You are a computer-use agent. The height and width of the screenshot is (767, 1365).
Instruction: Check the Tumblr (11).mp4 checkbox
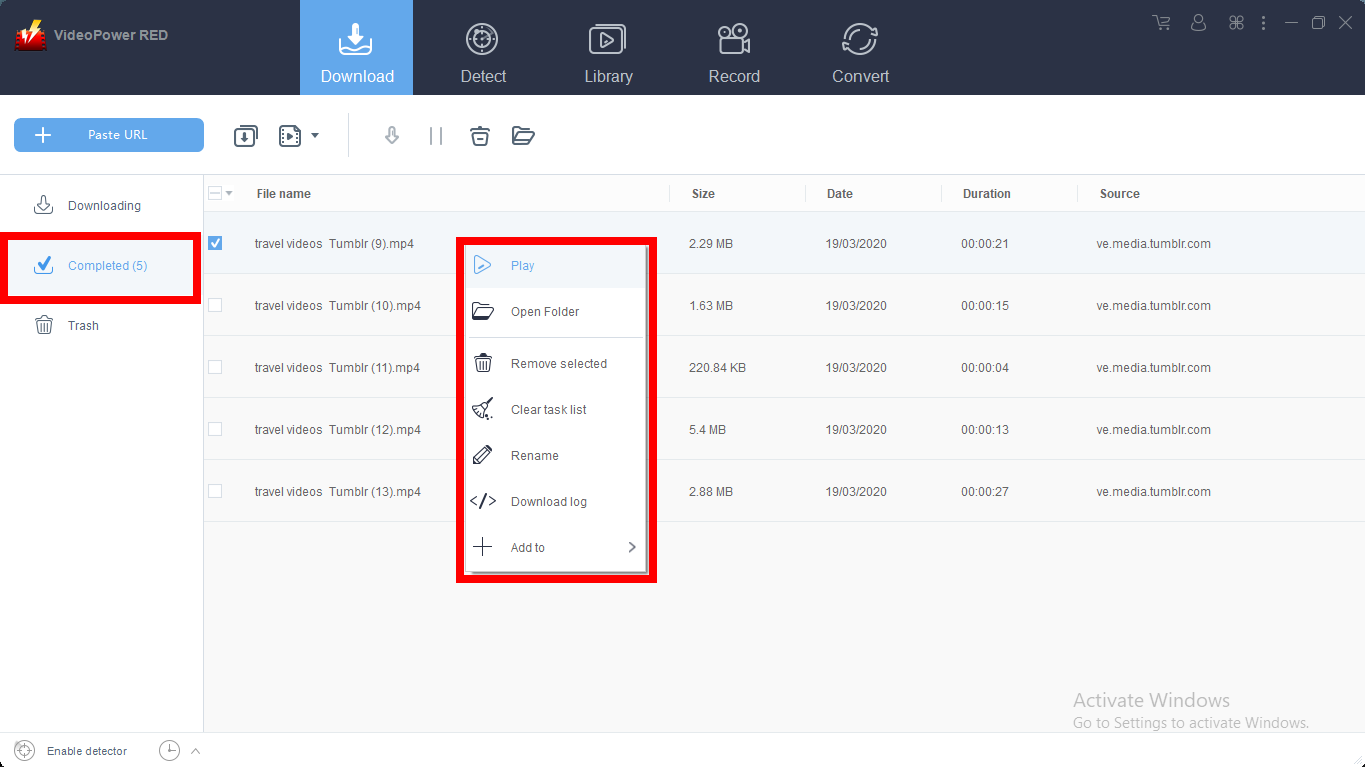coord(215,367)
